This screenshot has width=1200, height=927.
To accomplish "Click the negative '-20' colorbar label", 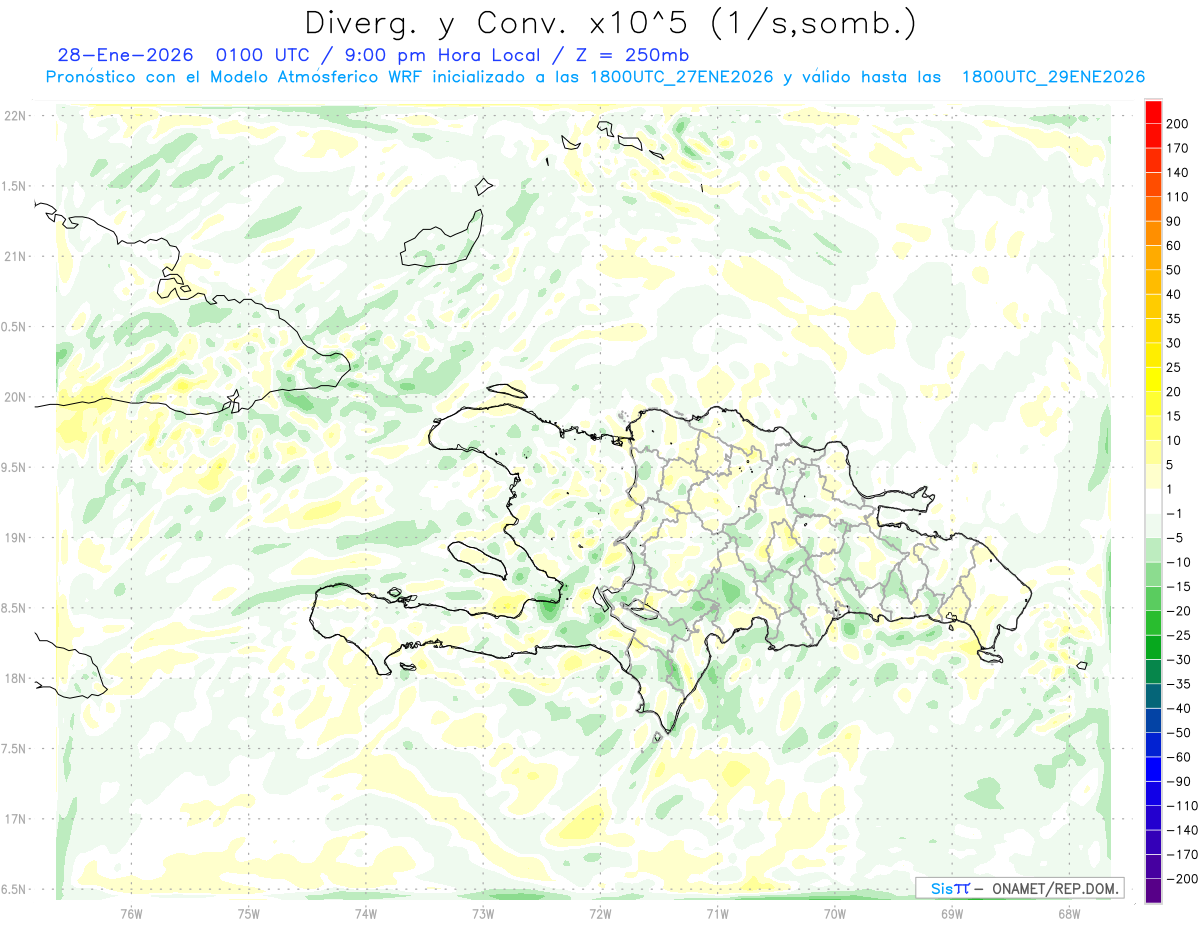I will [x=1180, y=611].
